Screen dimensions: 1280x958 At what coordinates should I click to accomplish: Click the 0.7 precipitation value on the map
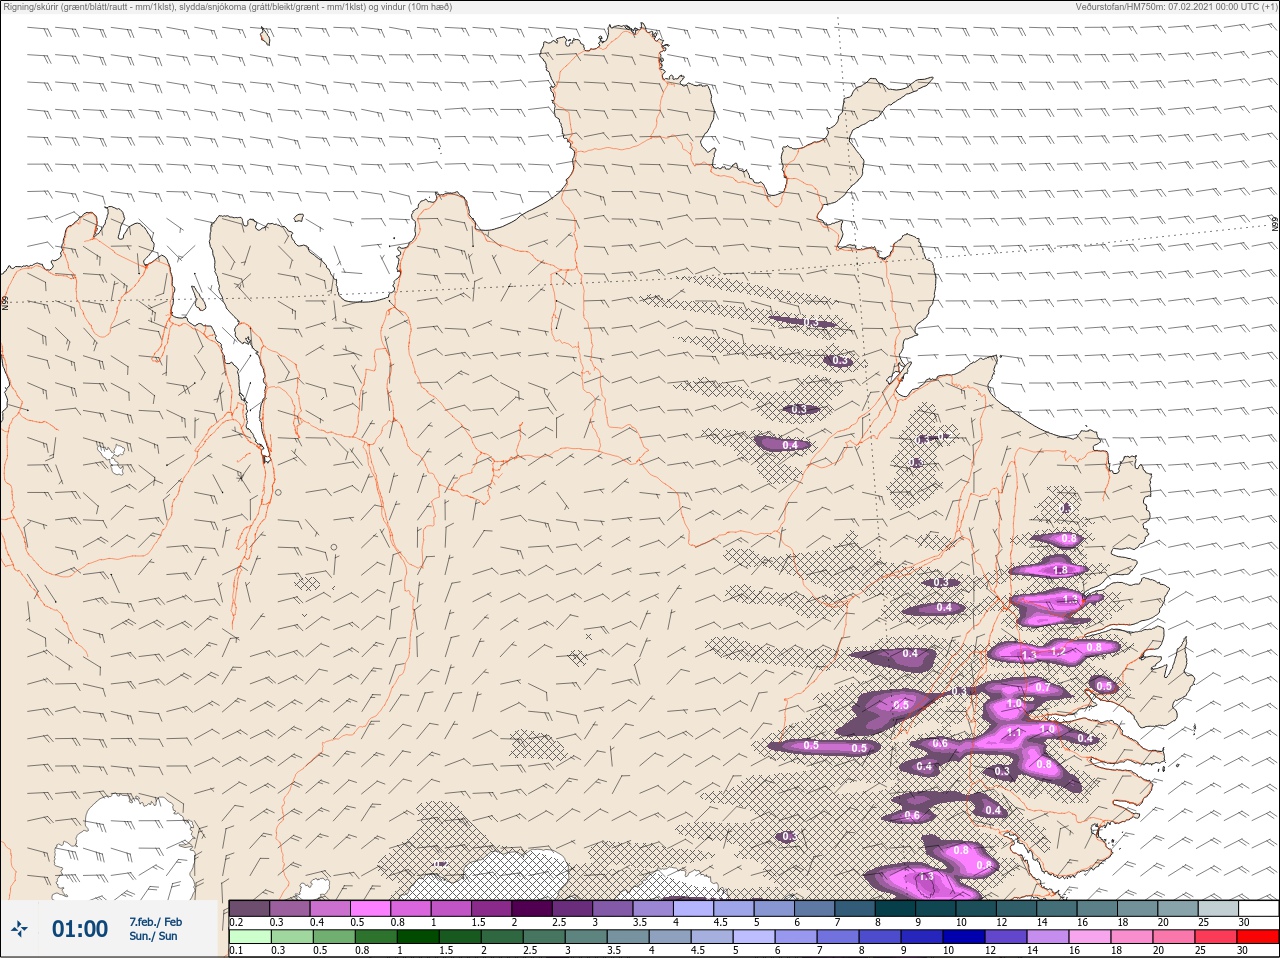point(1042,688)
